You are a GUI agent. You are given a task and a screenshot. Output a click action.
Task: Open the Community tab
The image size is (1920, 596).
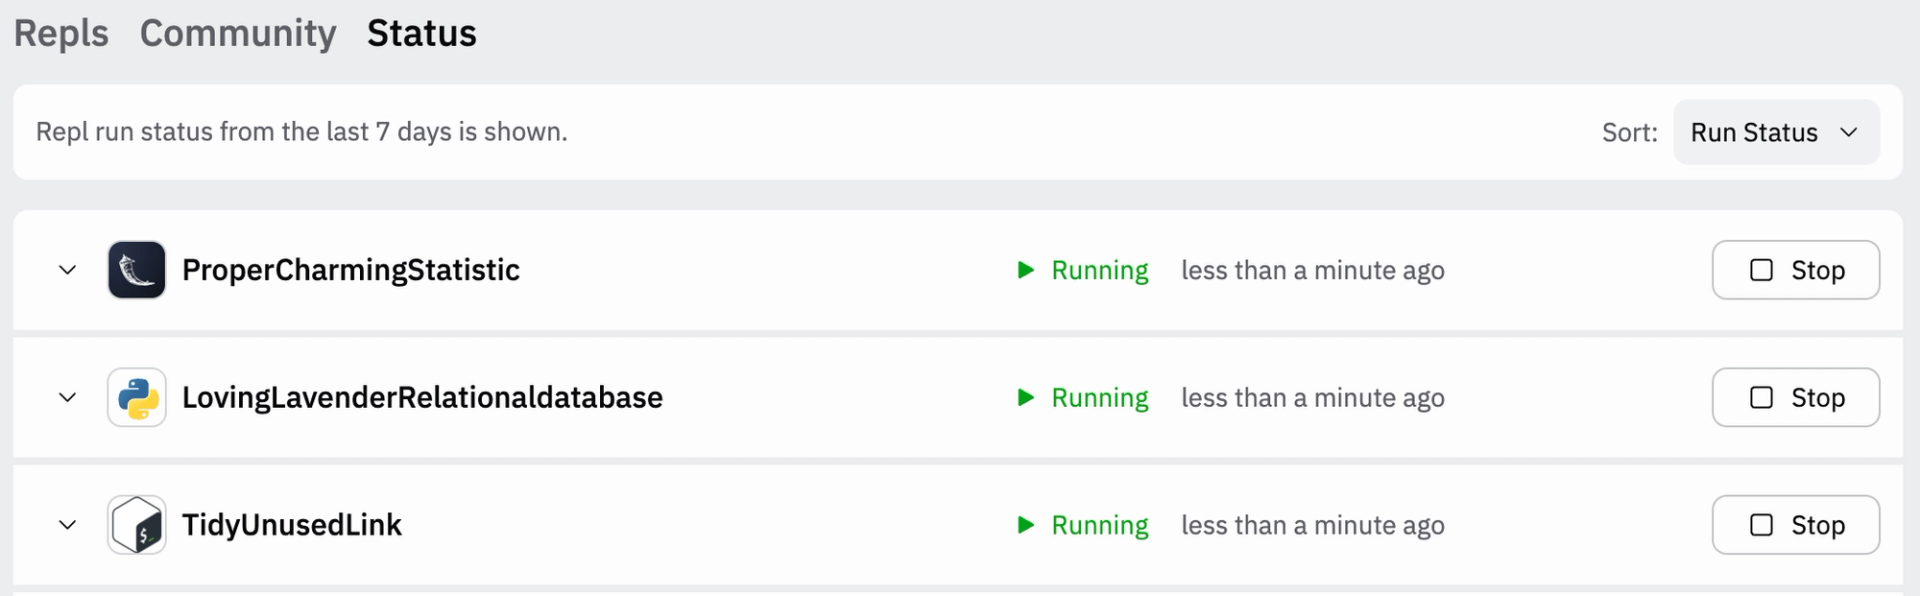[238, 33]
